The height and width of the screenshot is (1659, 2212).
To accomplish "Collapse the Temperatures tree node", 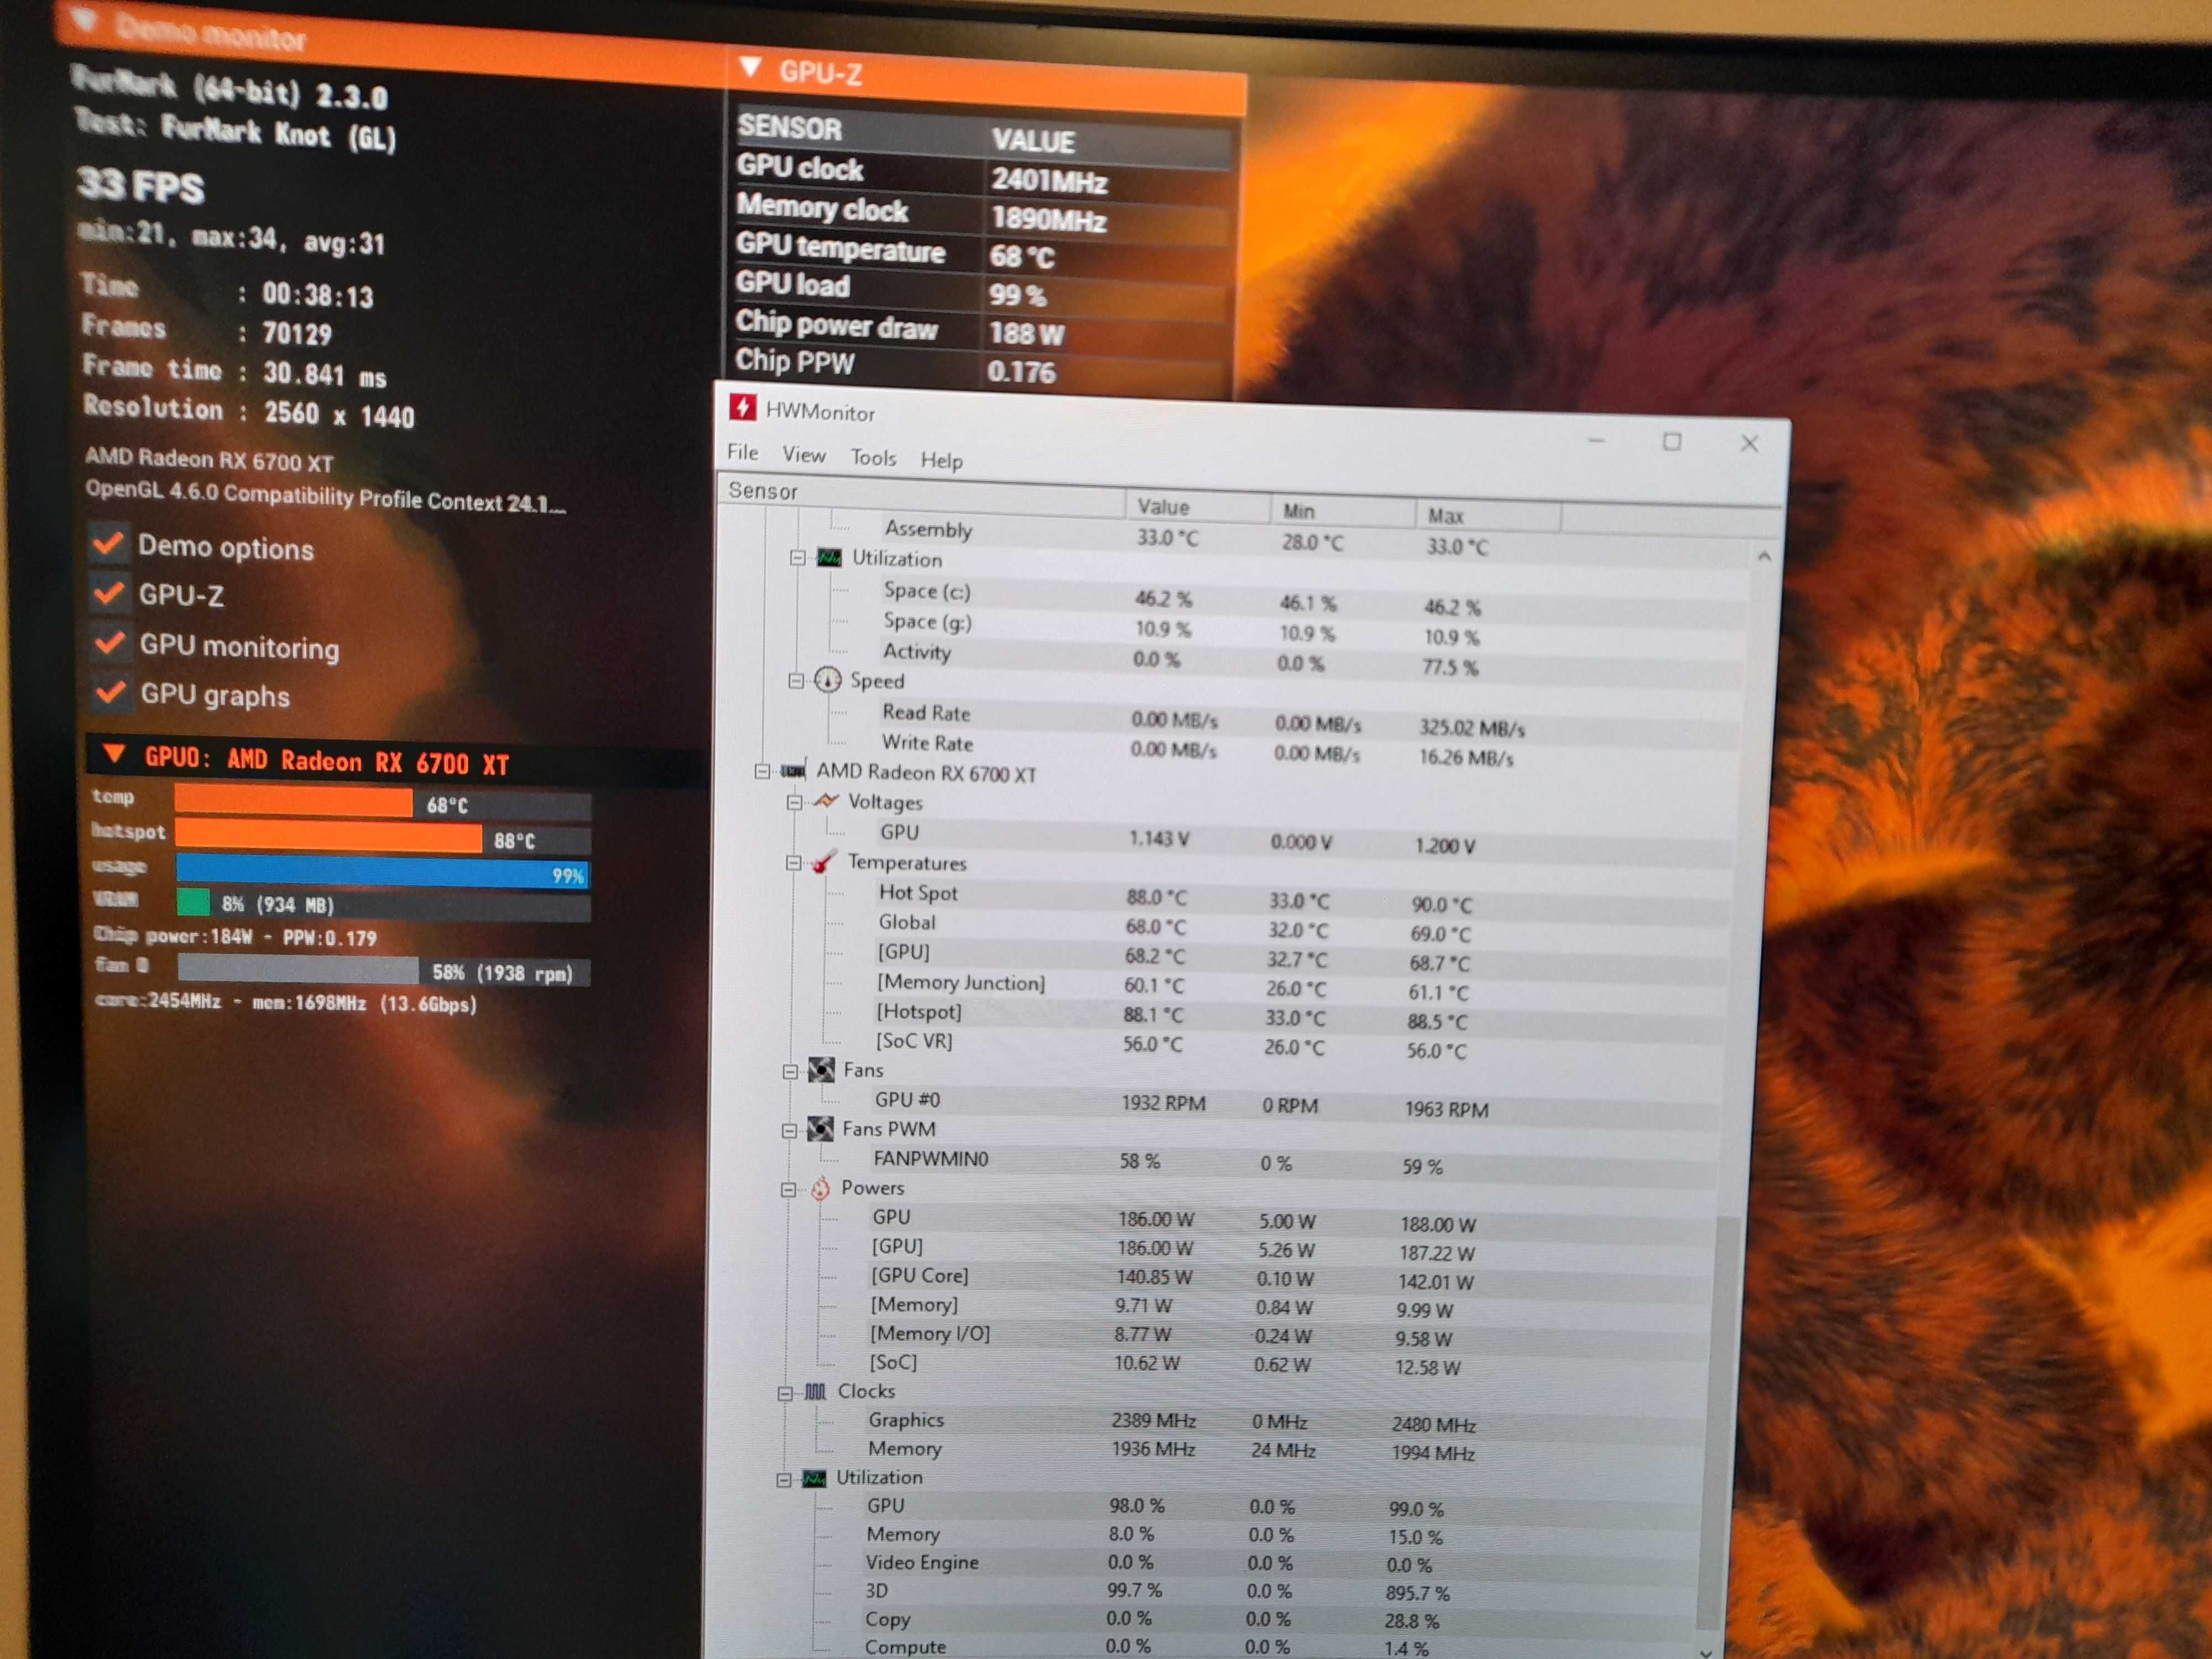I will pyautogui.click(x=793, y=863).
